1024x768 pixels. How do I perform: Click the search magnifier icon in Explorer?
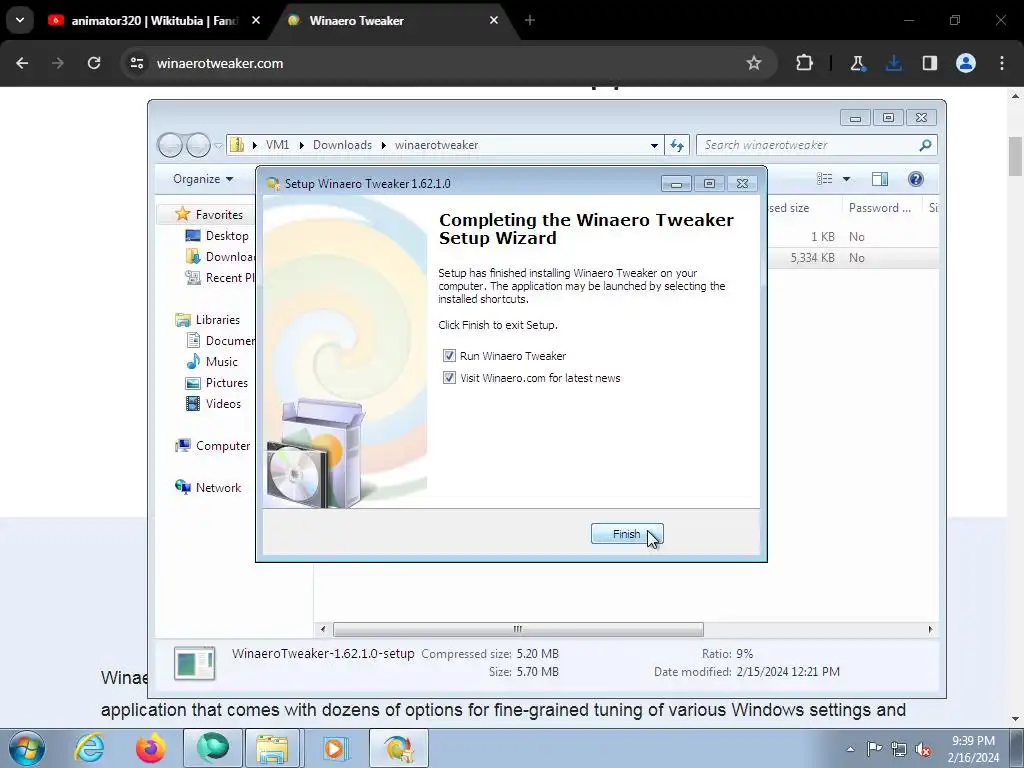[925, 145]
